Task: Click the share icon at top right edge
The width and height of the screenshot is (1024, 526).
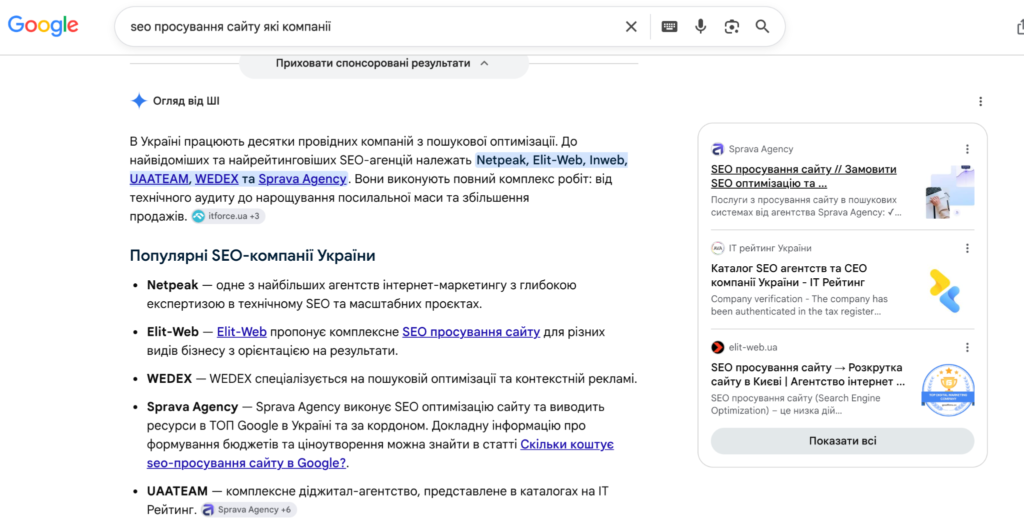Action: click(x=1020, y=27)
